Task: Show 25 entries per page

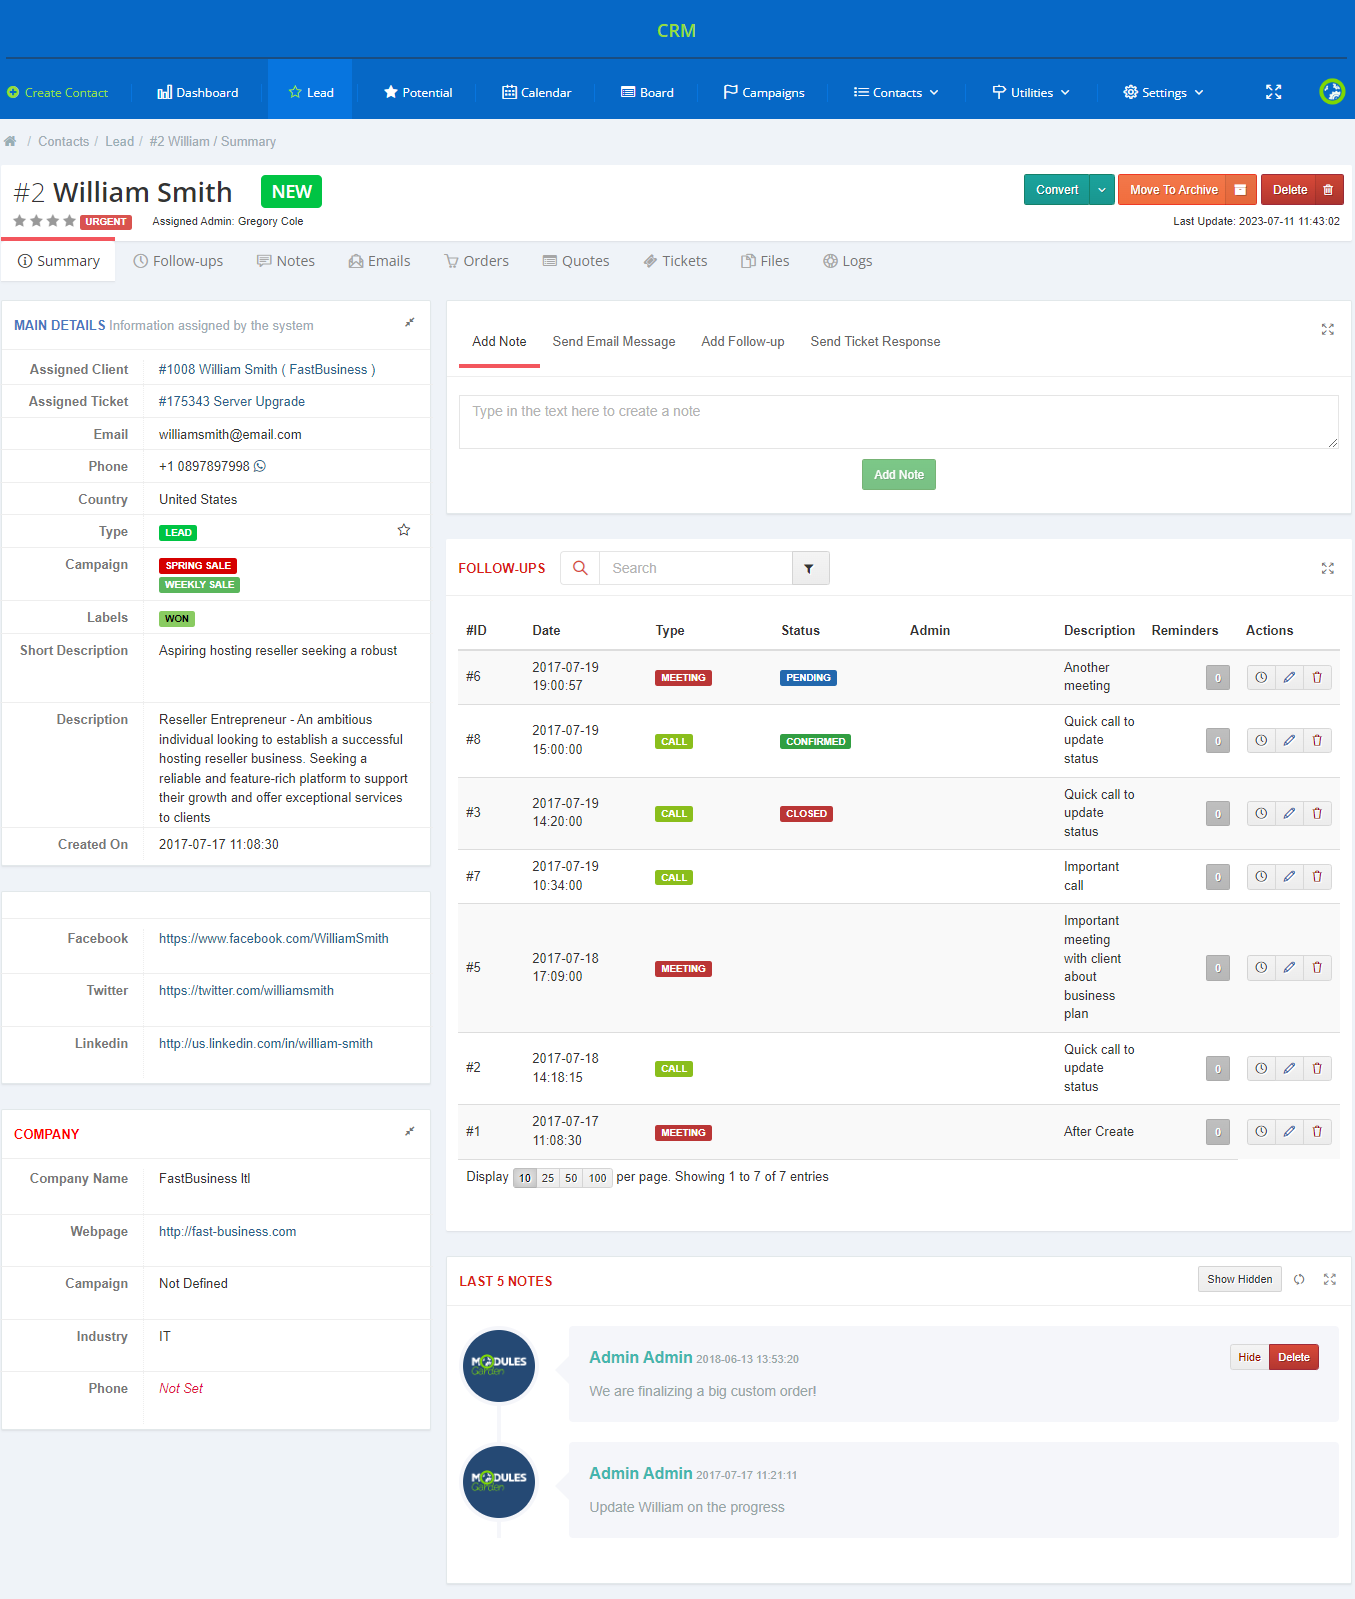Action: tap(548, 1178)
